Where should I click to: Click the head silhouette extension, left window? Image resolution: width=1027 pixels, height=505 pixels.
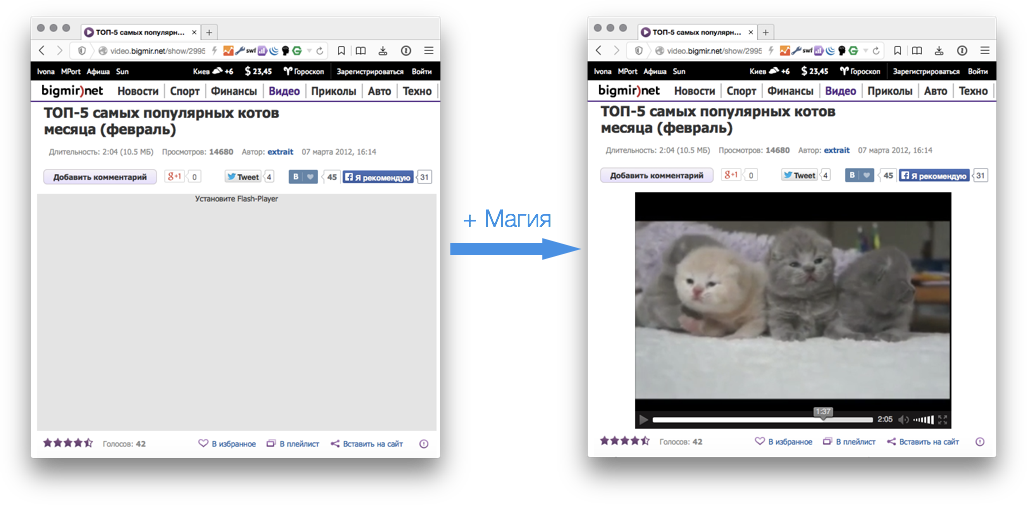point(285,50)
